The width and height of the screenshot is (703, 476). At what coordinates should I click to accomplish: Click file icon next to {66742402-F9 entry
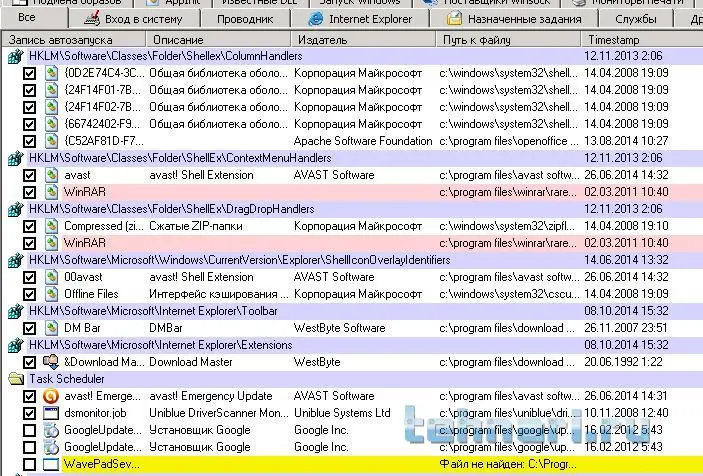tap(51, 124)
